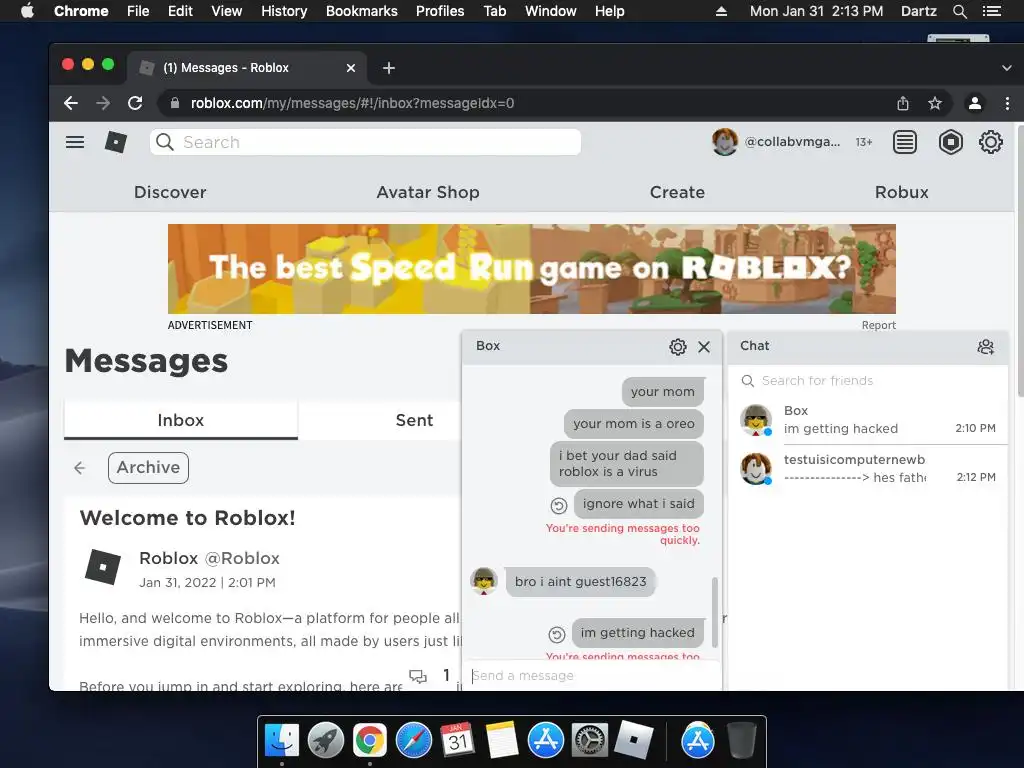Open the Robux page link
Image resolution: width=1024 pixels, height=768 pixels.
(x=901, y=193)
